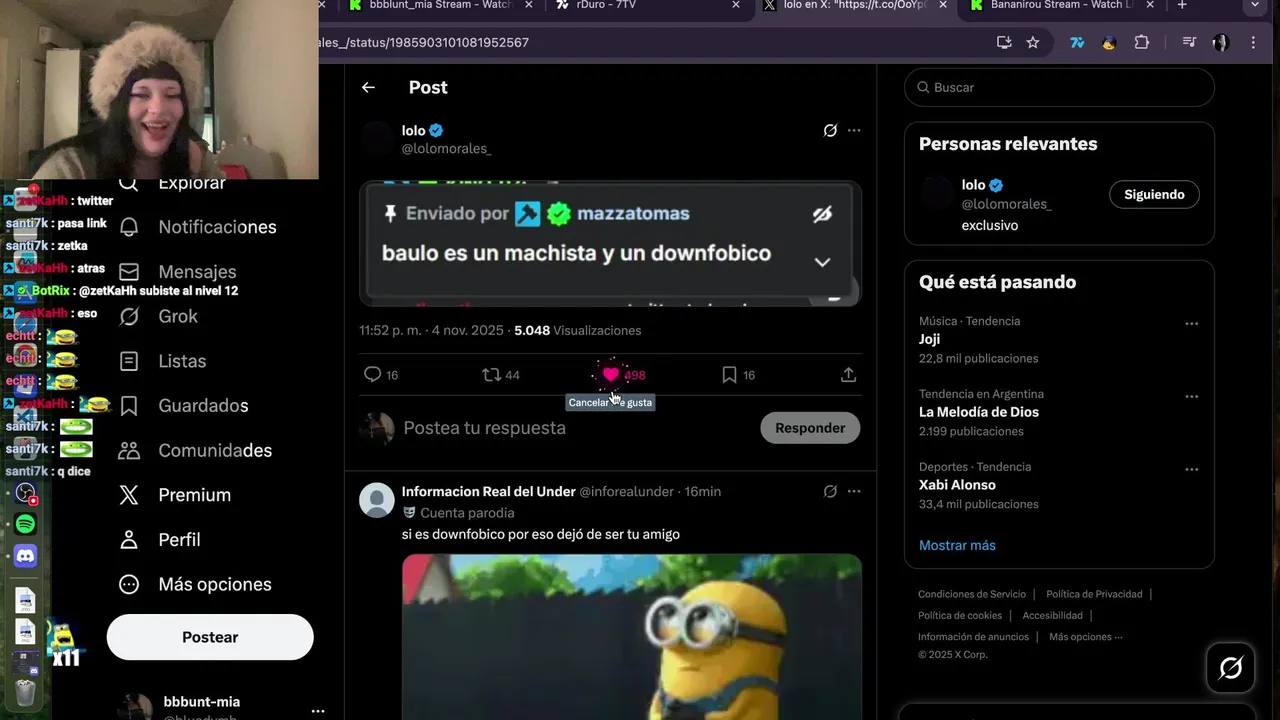Image resolution: width=1280 pixels, height=720 pixels.
Task: Open Mensajes envelope in sidebar
Action: pos(129,272)
